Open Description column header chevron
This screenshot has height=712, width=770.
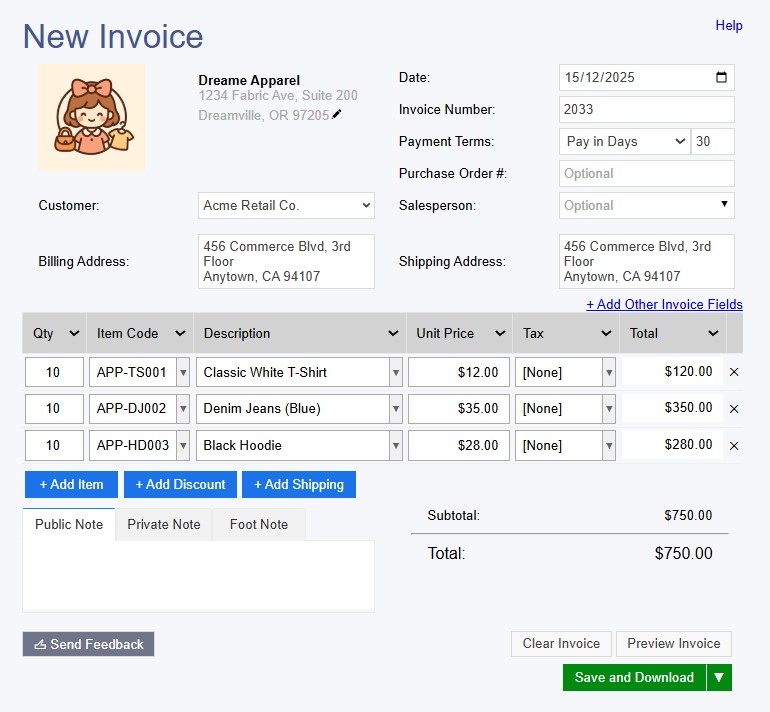point(393,333)
